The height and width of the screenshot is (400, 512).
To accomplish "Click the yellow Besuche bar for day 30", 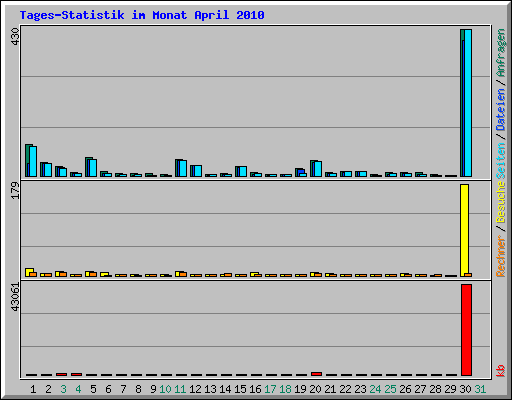I will tap(464, 230).
